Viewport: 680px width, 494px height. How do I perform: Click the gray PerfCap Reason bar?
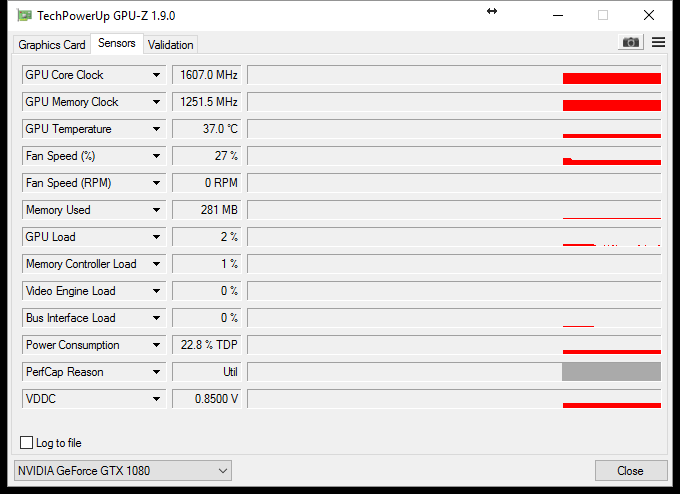[x=611, y=372]
